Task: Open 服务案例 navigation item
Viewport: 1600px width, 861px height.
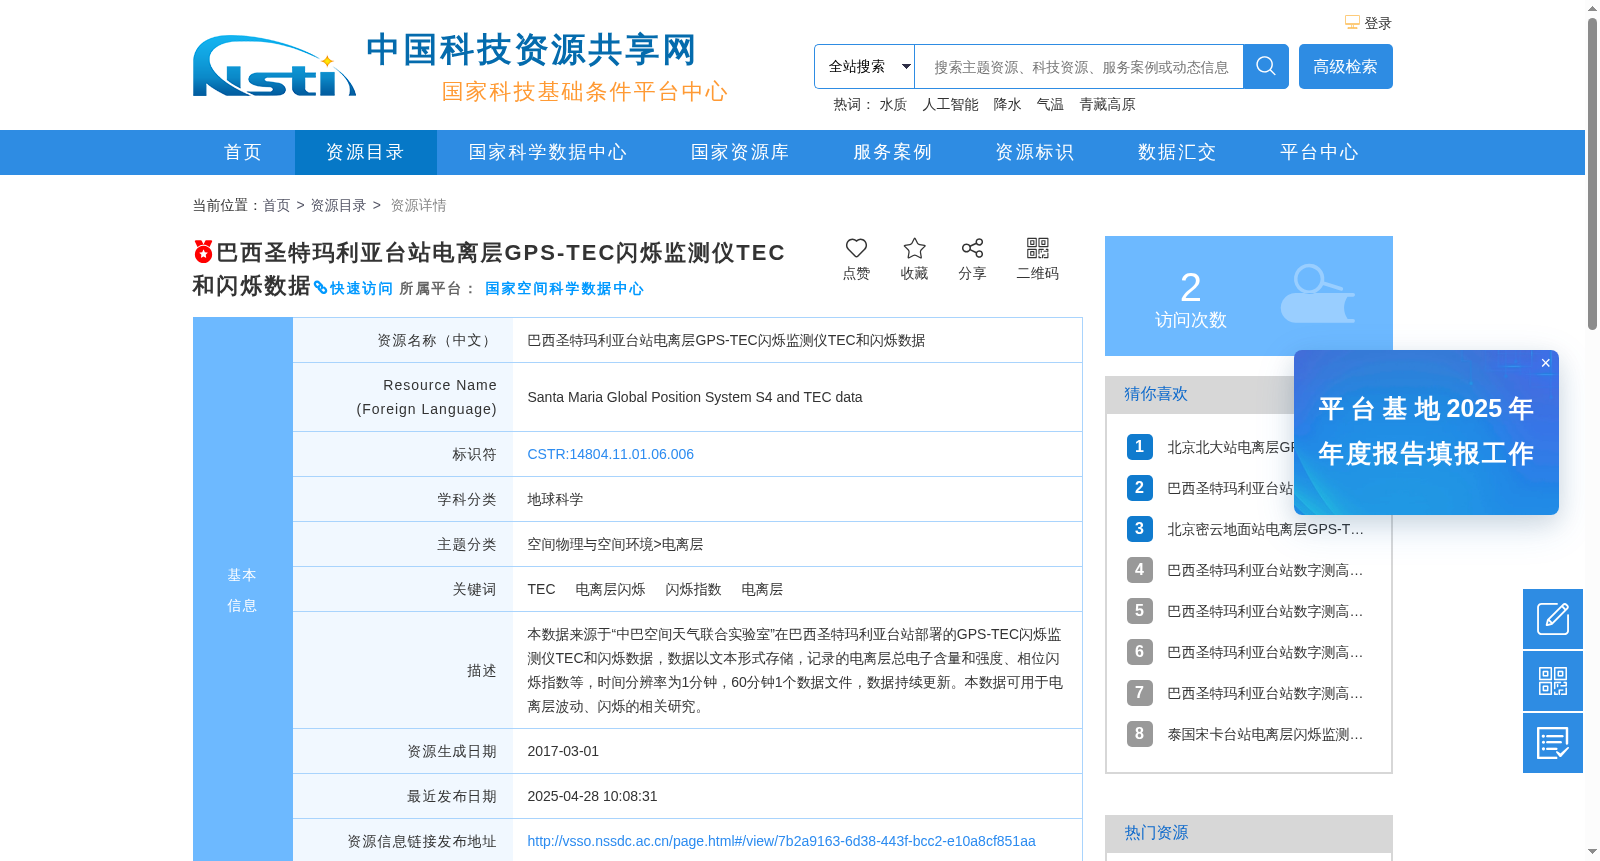Action: [892, 152]
